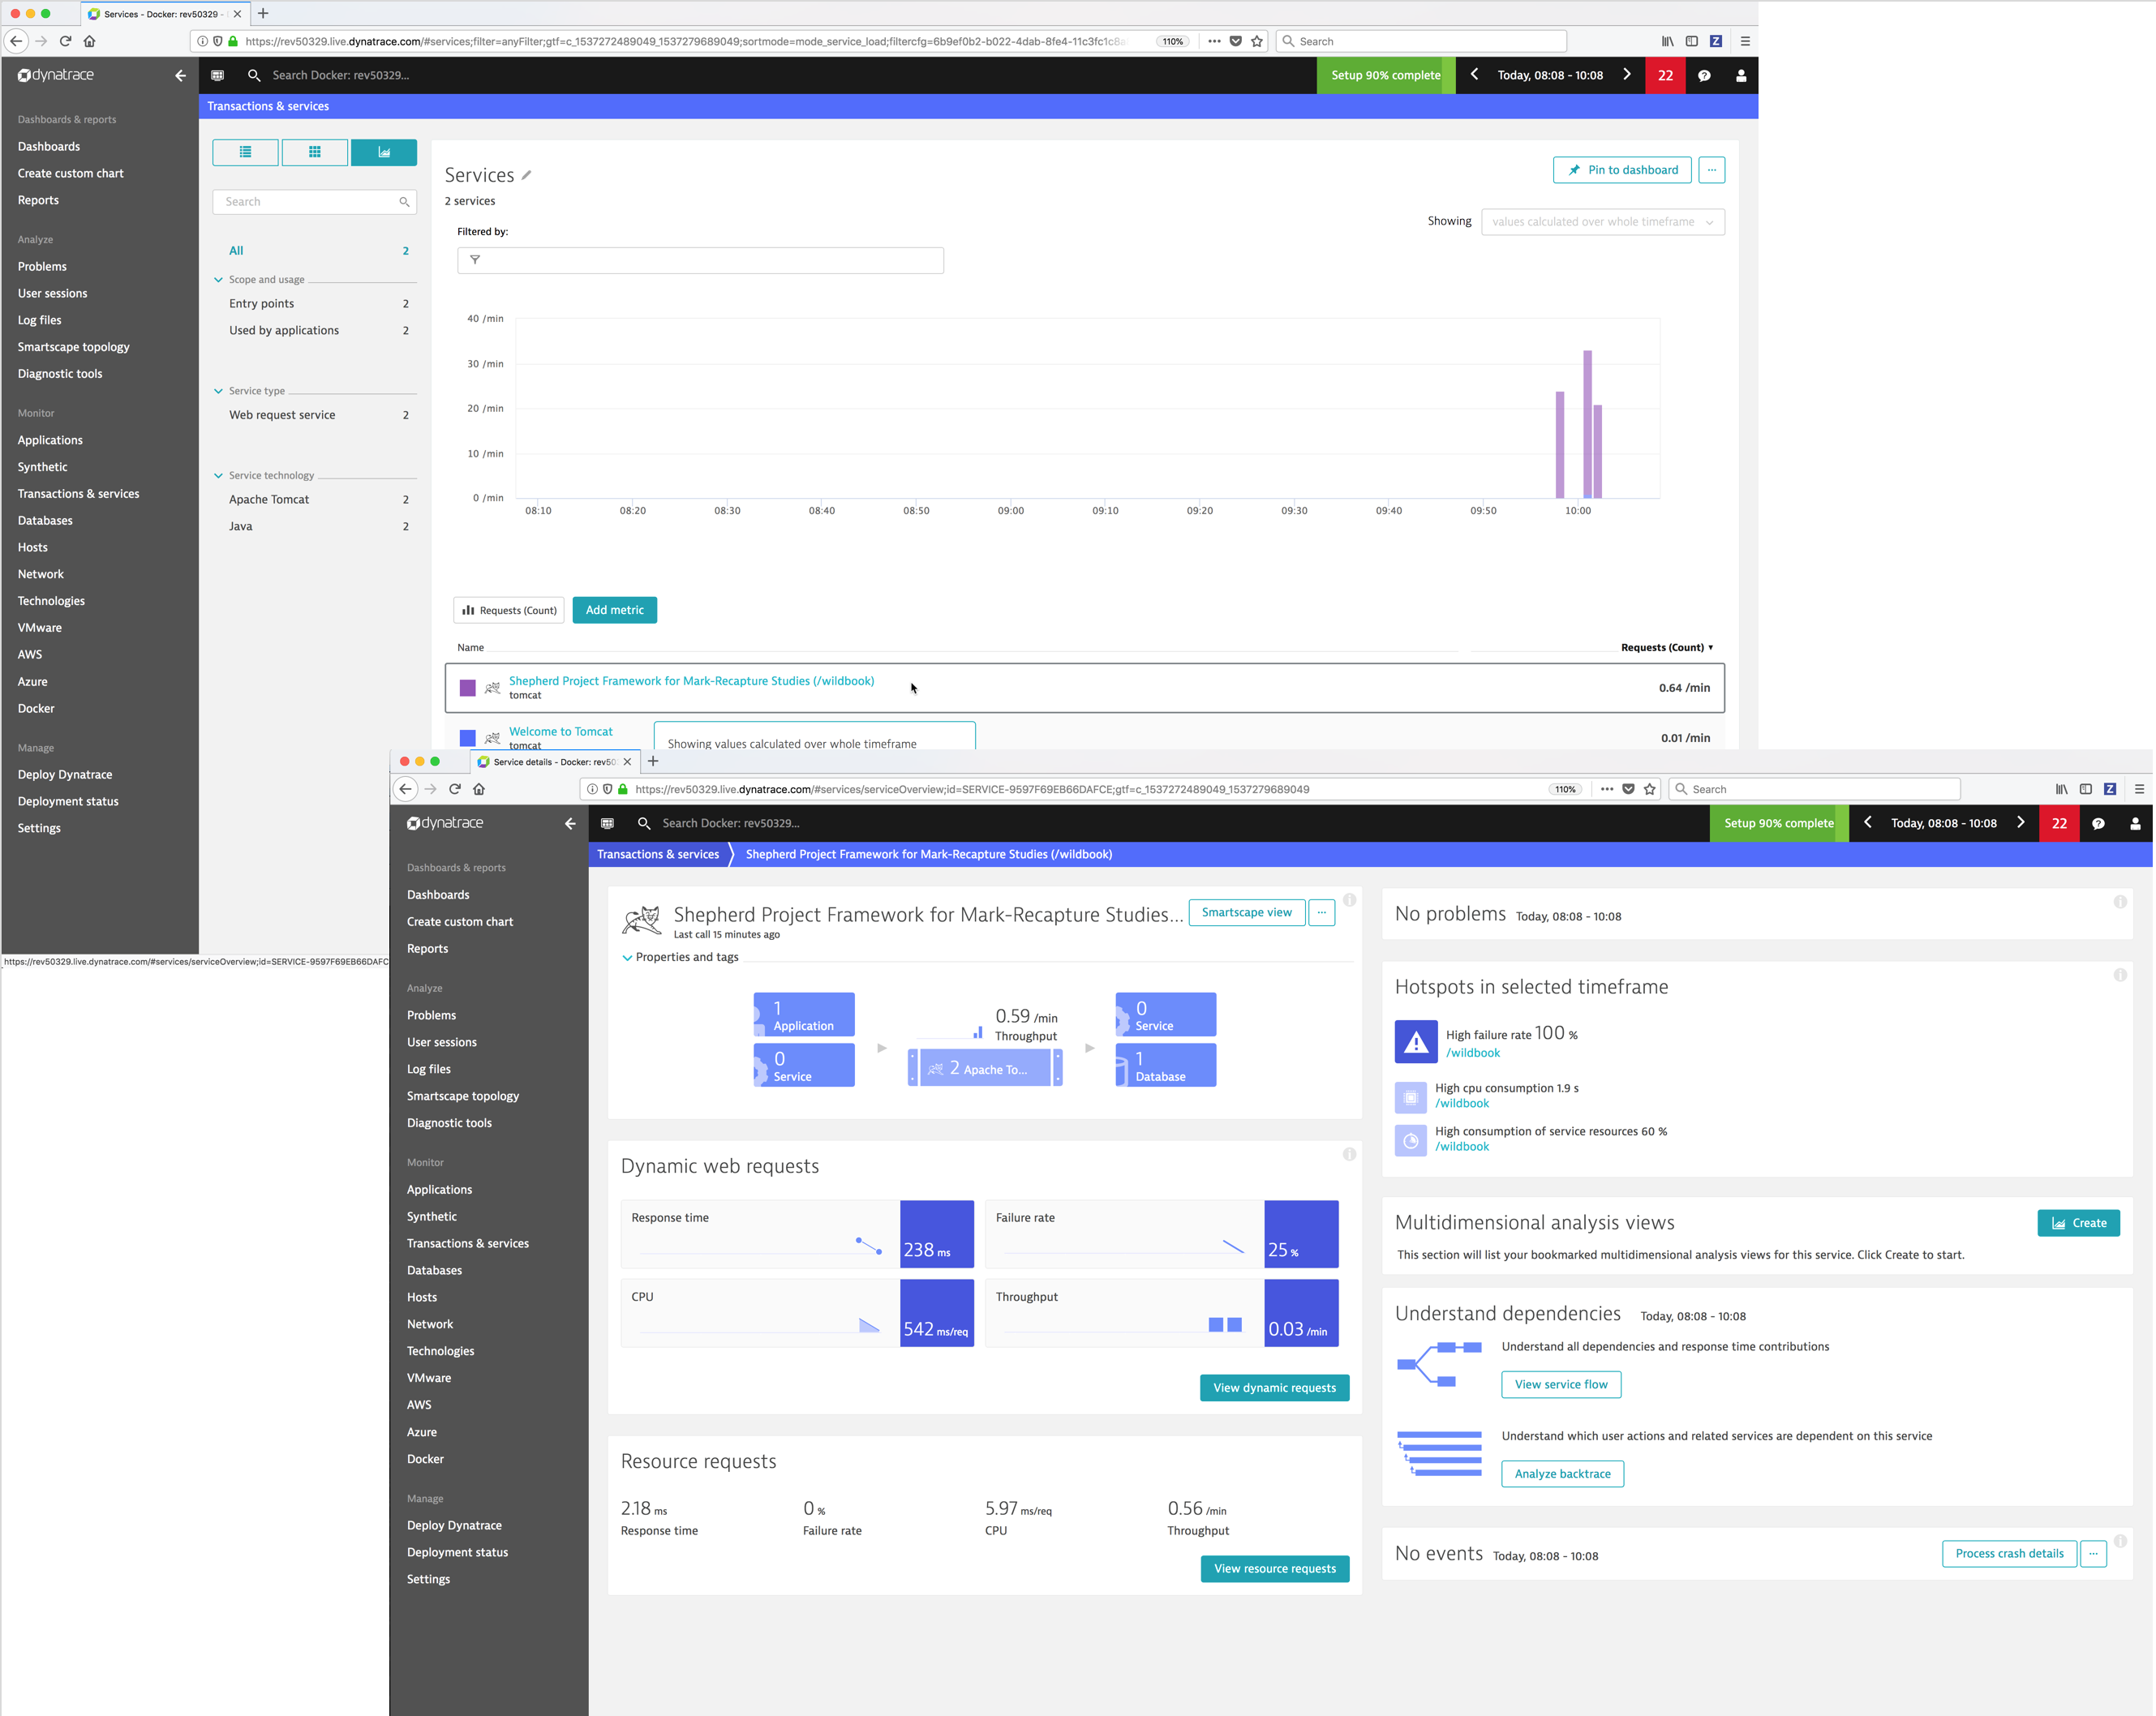This screenshot has height=1716, width=2156.
Task: Open the more options button next to Smartscape view
Action: click(x=1321, y=913)
